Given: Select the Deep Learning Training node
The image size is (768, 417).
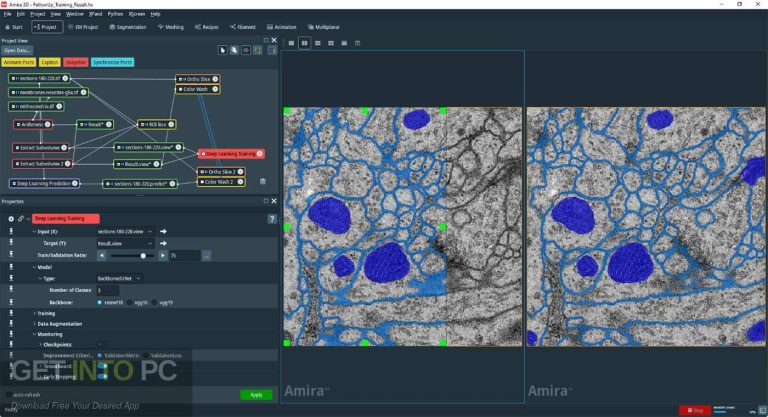Looking at the screenshot, I should point(231,154).
